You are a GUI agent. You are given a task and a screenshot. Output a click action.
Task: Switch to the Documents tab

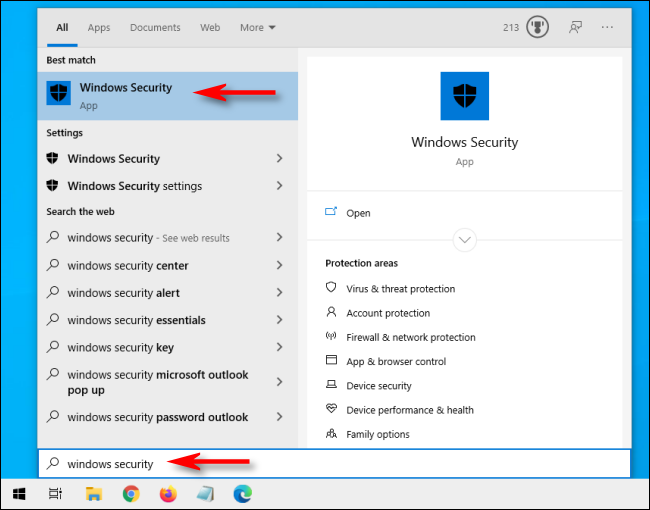(x=155, y=28)
